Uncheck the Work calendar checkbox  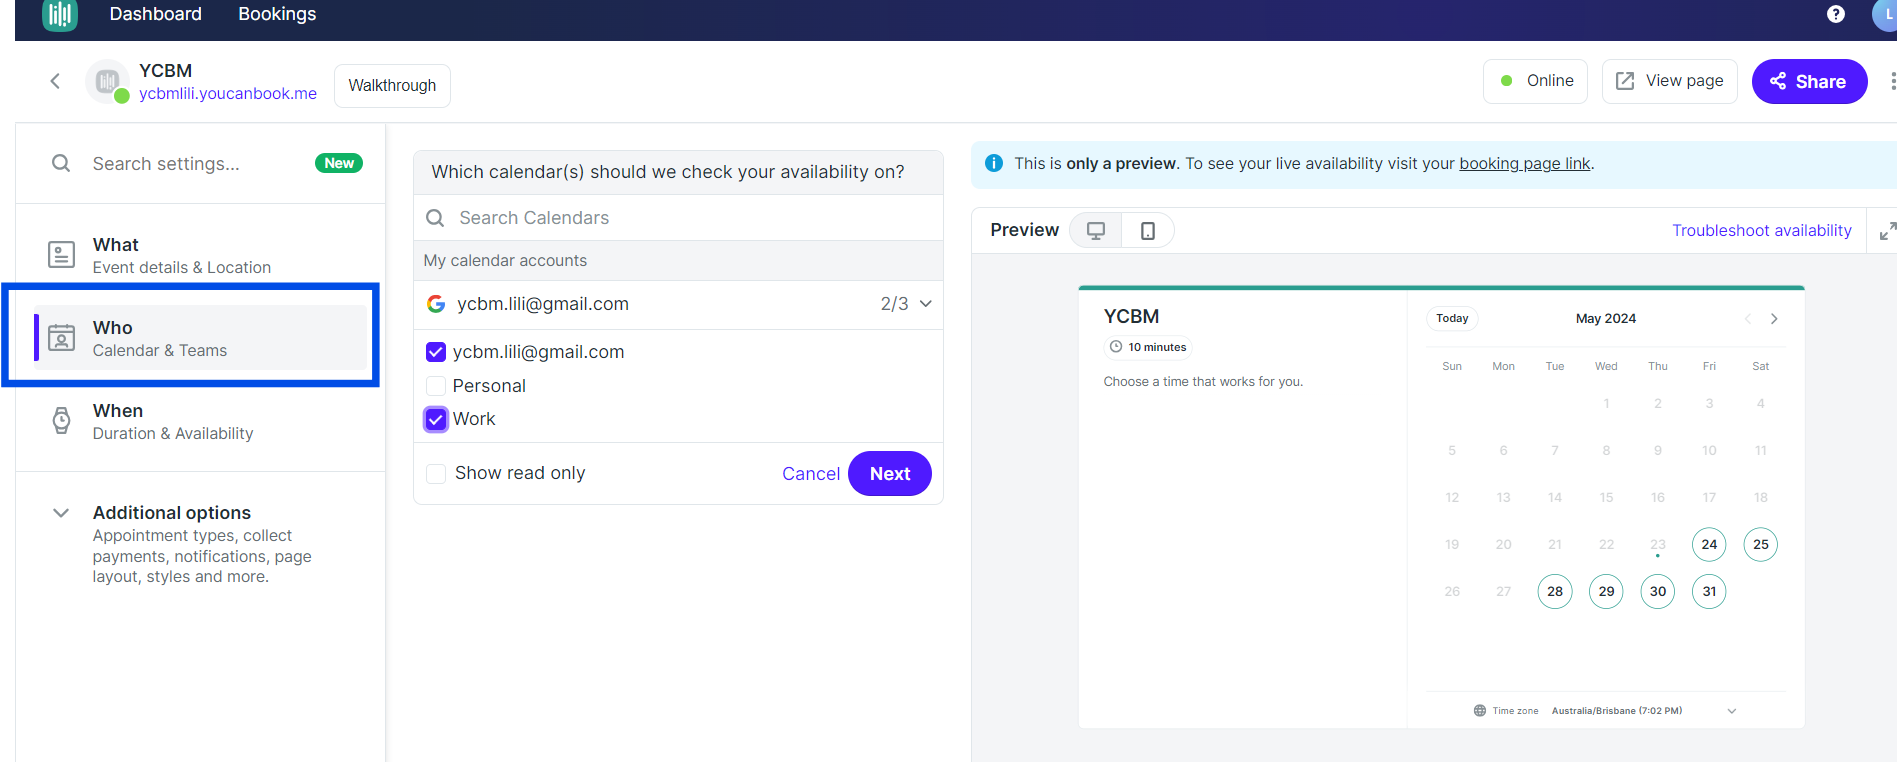tap(436, 419)
